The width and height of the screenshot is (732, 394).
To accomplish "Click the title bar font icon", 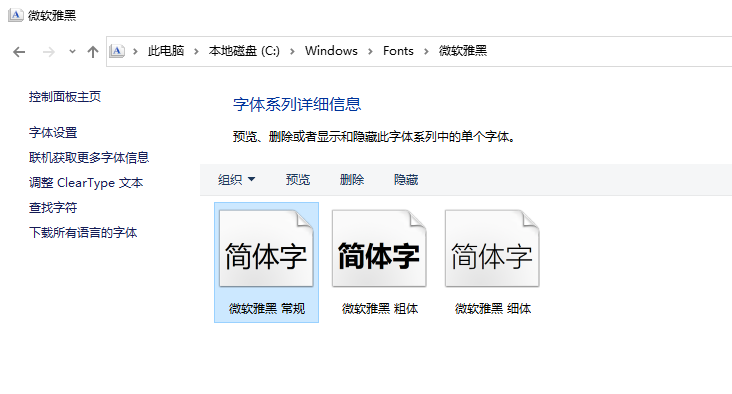I will pyautogui.click(x=15, y=15).
